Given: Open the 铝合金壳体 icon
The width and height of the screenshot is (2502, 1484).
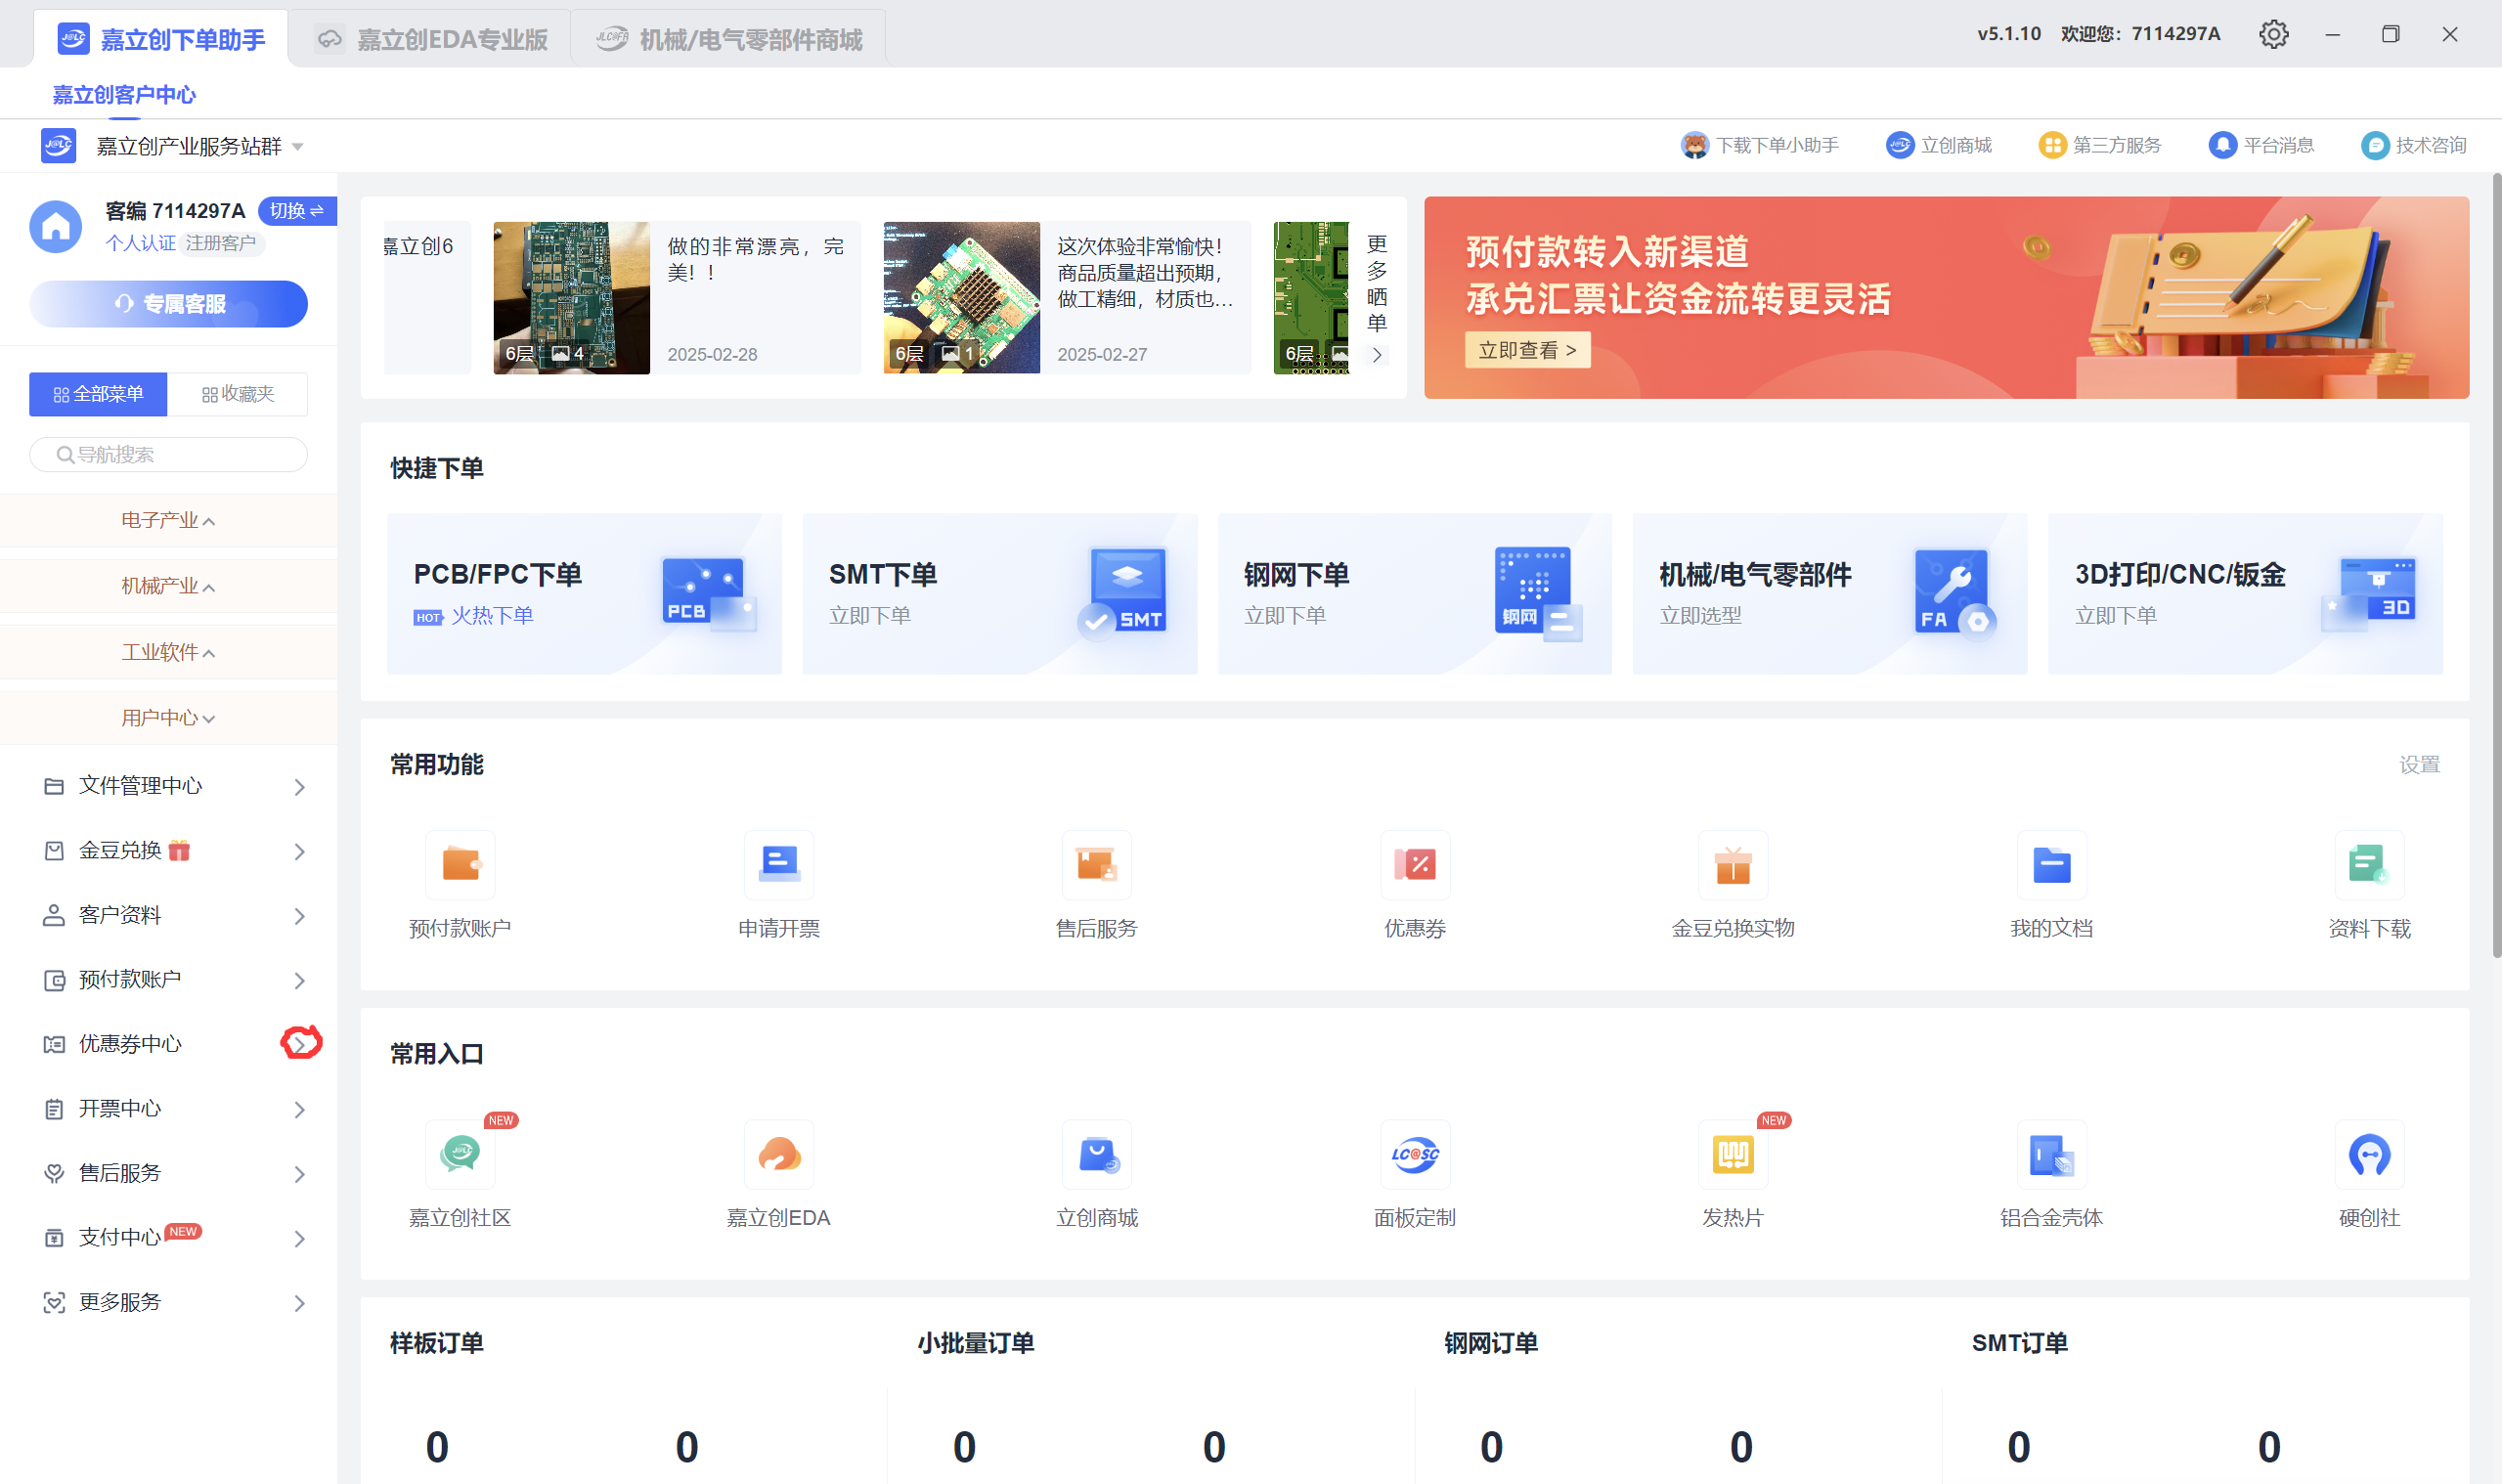Looking at the screenshot, I should coord(2051,1154).
